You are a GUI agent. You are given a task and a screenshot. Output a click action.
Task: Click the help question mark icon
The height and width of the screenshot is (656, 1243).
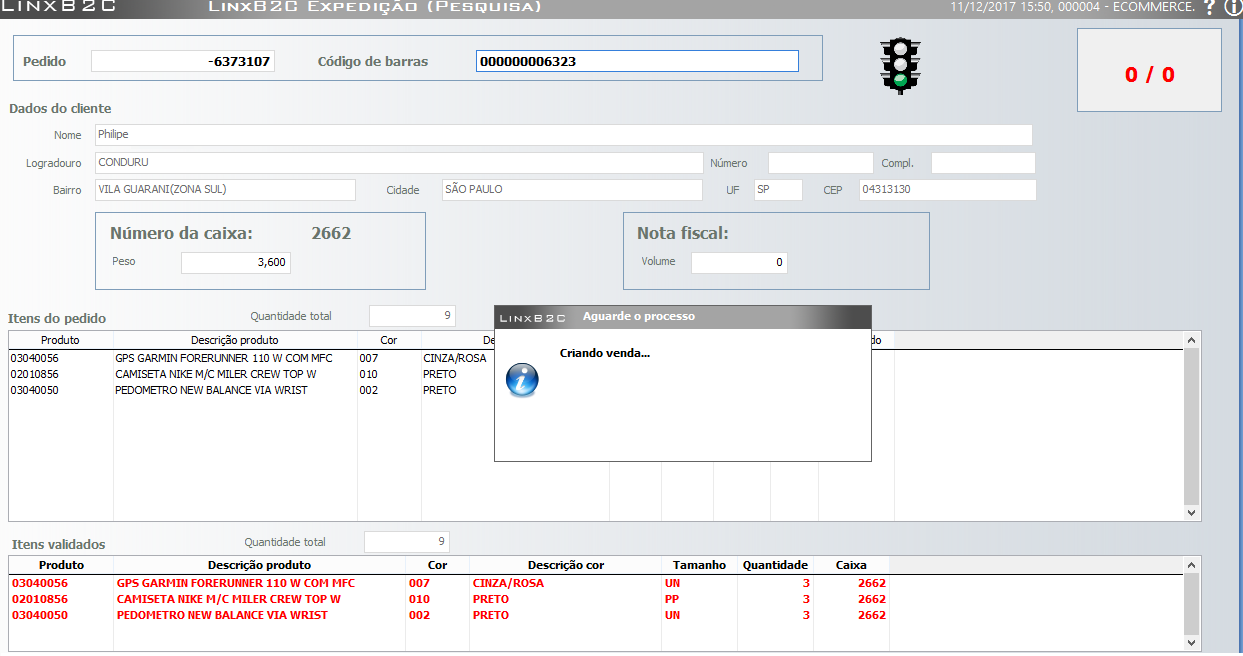(x=1209, y=7)
